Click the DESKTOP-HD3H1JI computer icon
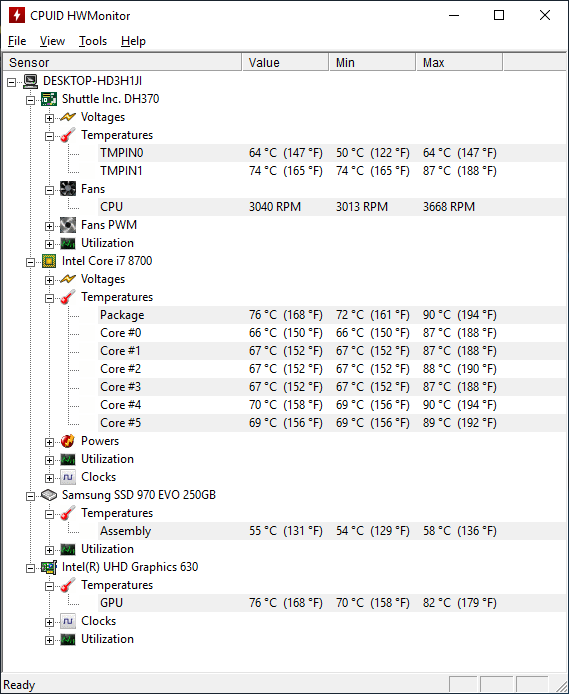The width and height of the screenshot is (569, 694). coord(31,81)
